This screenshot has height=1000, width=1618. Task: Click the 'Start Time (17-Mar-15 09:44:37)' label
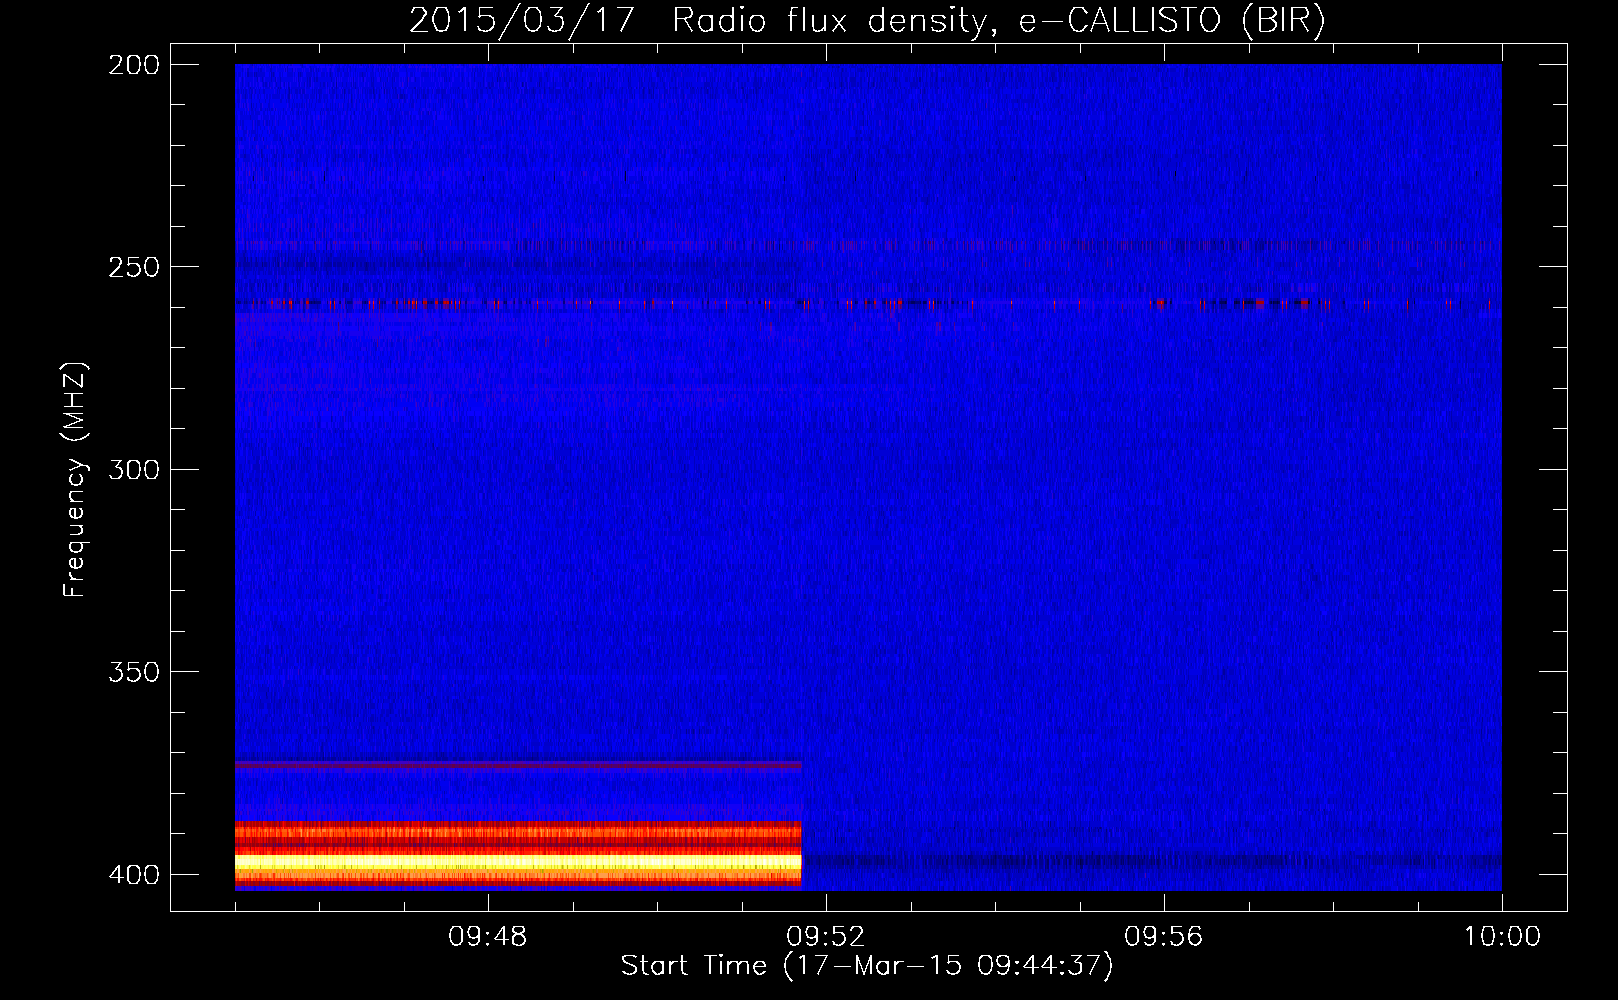[x=867, y=966]
